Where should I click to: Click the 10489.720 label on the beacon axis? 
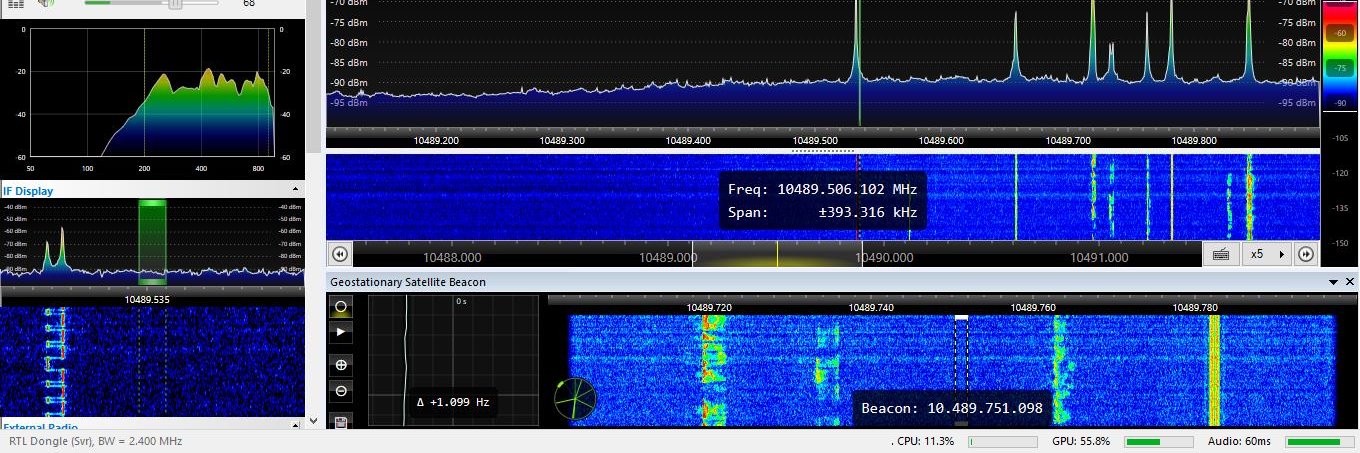point(709,307)
